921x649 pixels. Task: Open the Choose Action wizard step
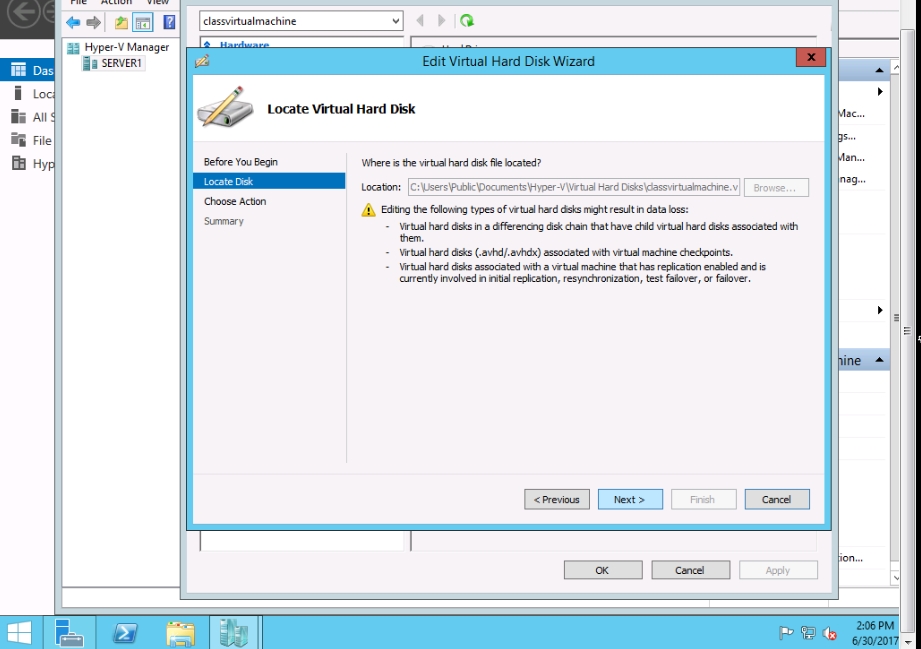pyautogui.click(x=235, y=201)
